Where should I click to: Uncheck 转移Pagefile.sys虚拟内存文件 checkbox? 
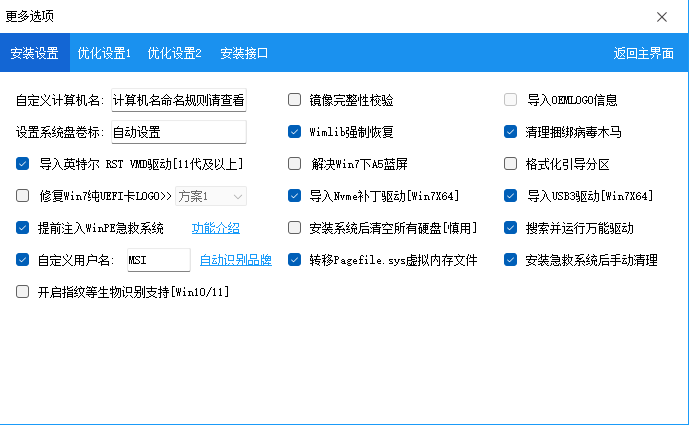[294, 260]
